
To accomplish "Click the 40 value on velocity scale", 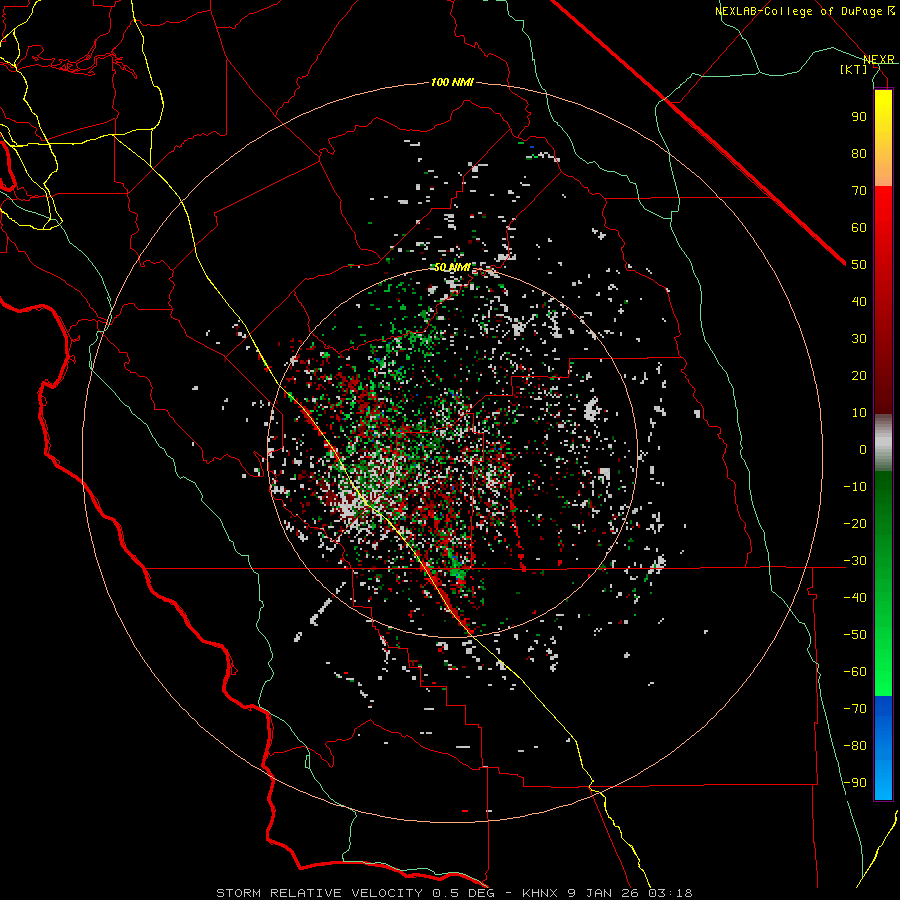I will (x=859, y=301).
